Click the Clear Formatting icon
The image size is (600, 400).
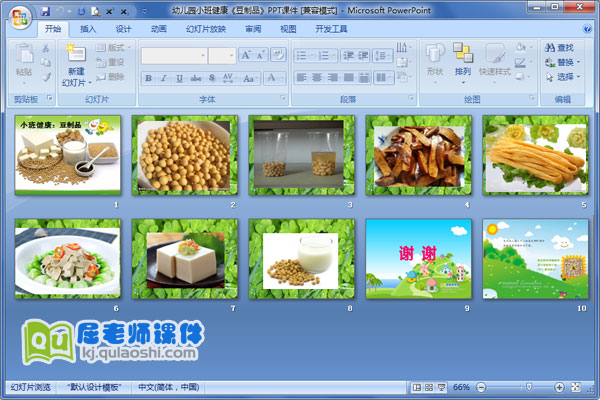point(278,56)
